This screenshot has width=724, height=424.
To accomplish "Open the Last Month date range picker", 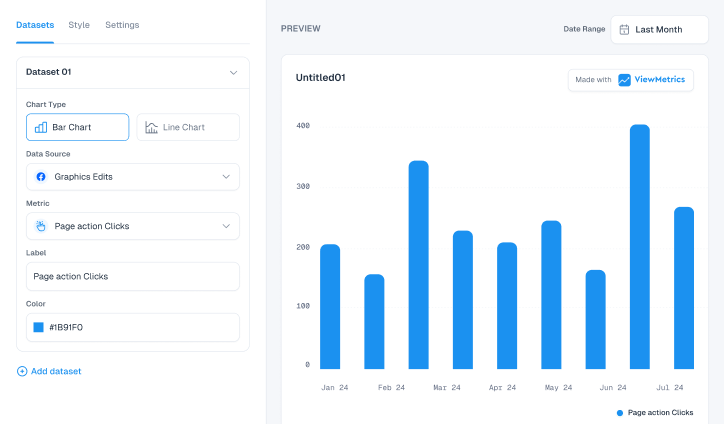I will 659,29.
